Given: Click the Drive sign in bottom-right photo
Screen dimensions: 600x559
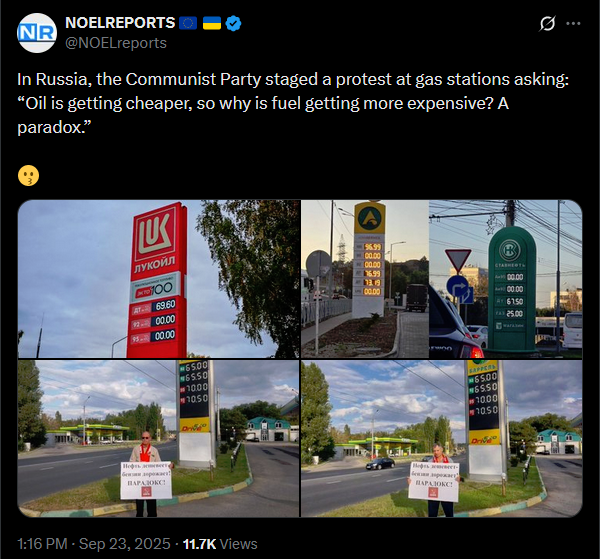Looking at the screenshot, I should point(484,438).
